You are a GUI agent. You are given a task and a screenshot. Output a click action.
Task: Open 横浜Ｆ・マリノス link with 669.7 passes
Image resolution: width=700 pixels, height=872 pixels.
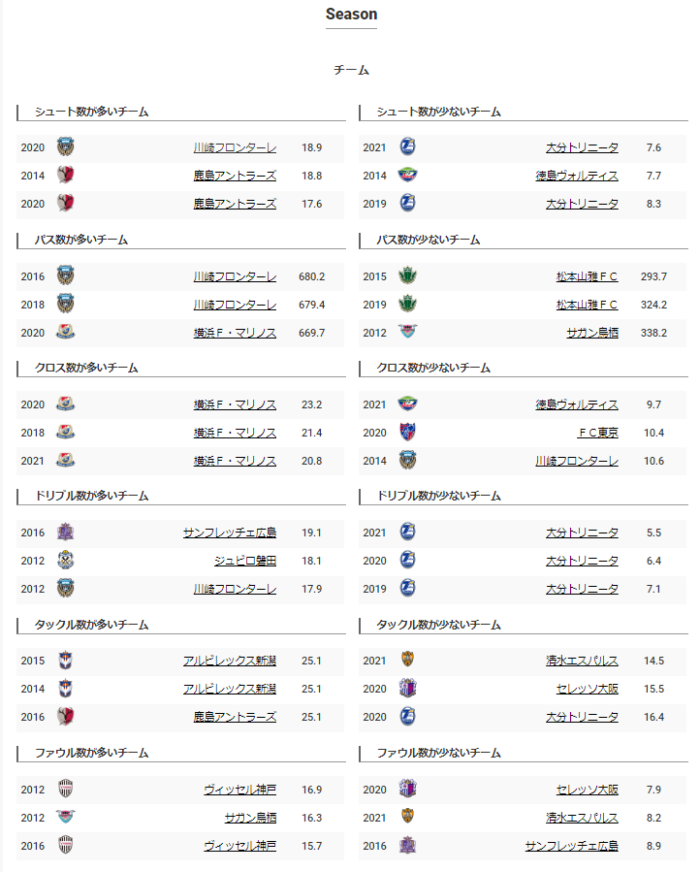[x=235, y=333]
